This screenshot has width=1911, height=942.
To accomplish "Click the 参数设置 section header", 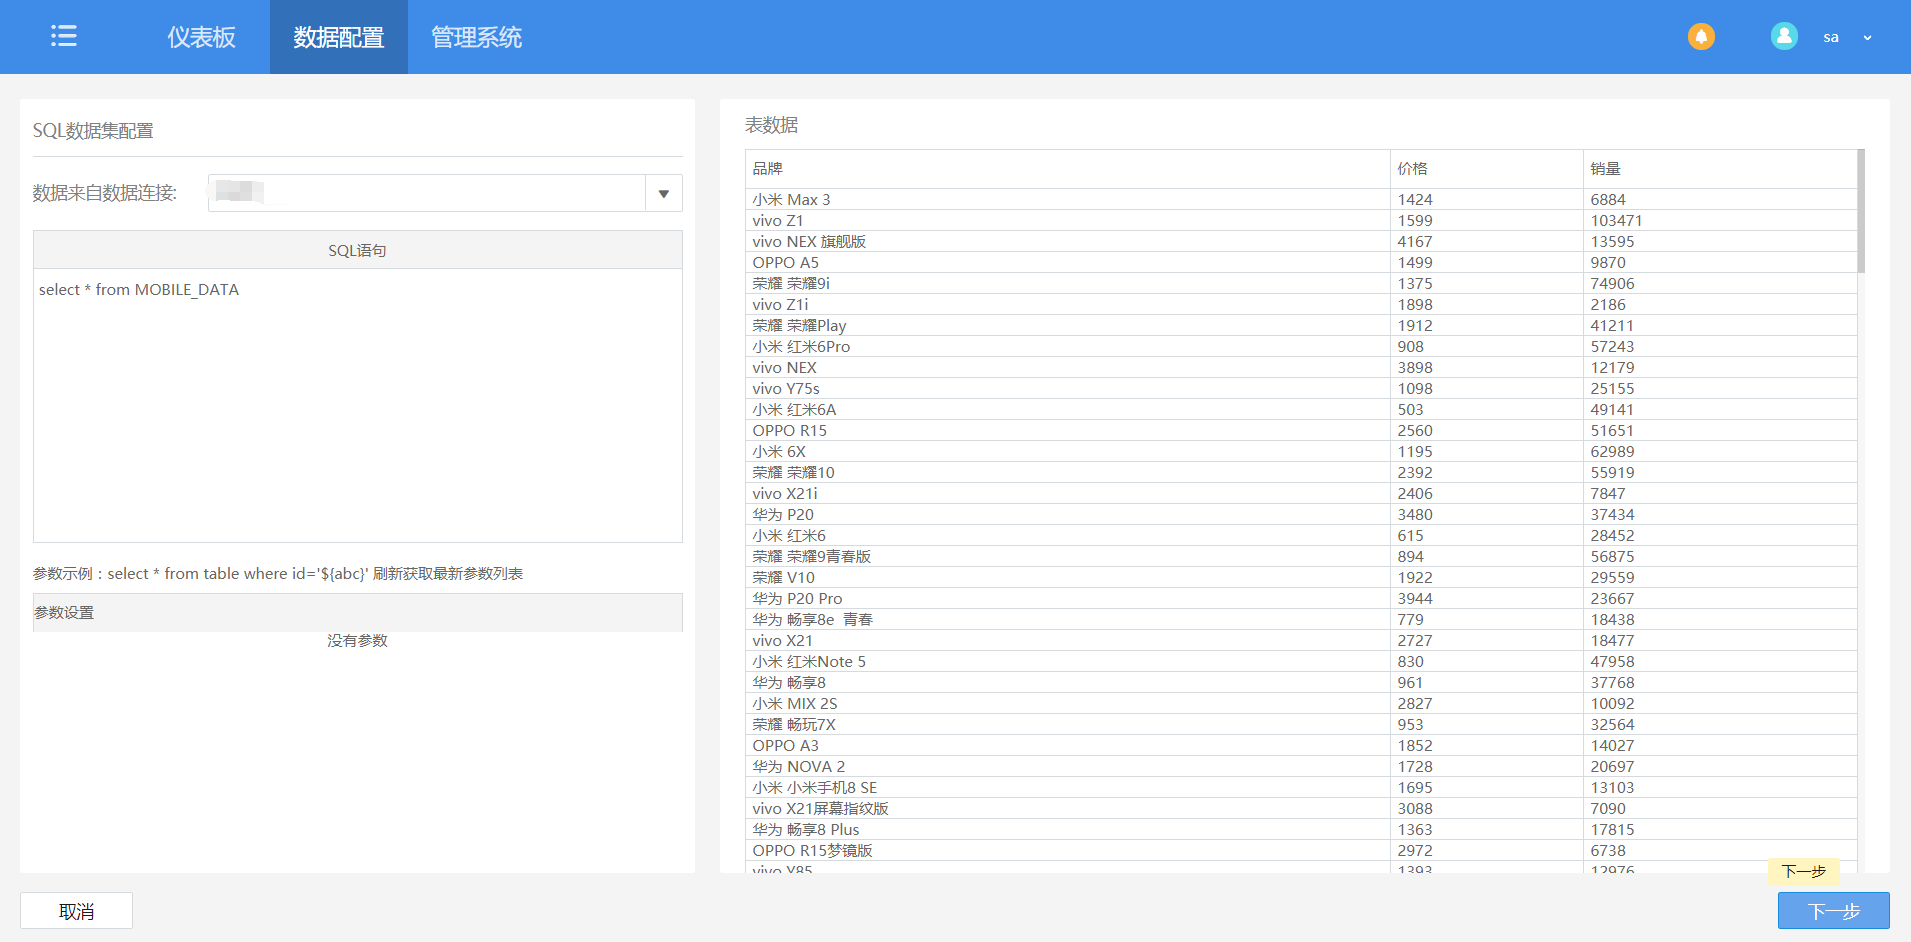I will [x=358, y=613].
